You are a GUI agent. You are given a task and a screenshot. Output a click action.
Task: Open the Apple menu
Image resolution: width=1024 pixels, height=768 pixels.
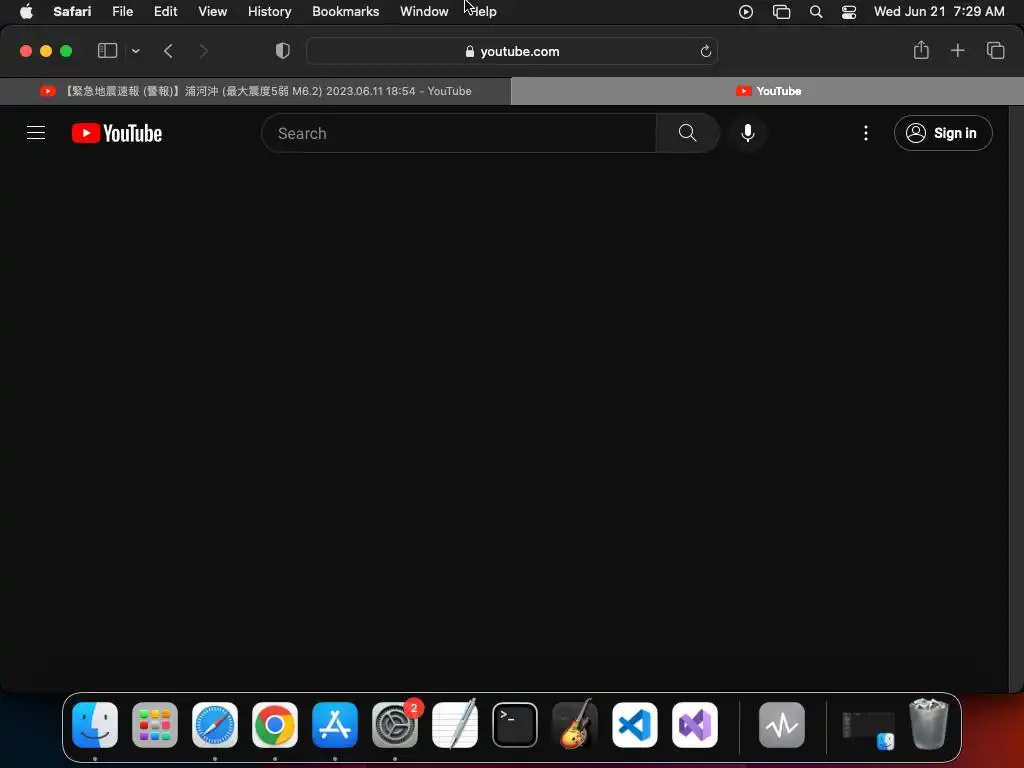26,11
